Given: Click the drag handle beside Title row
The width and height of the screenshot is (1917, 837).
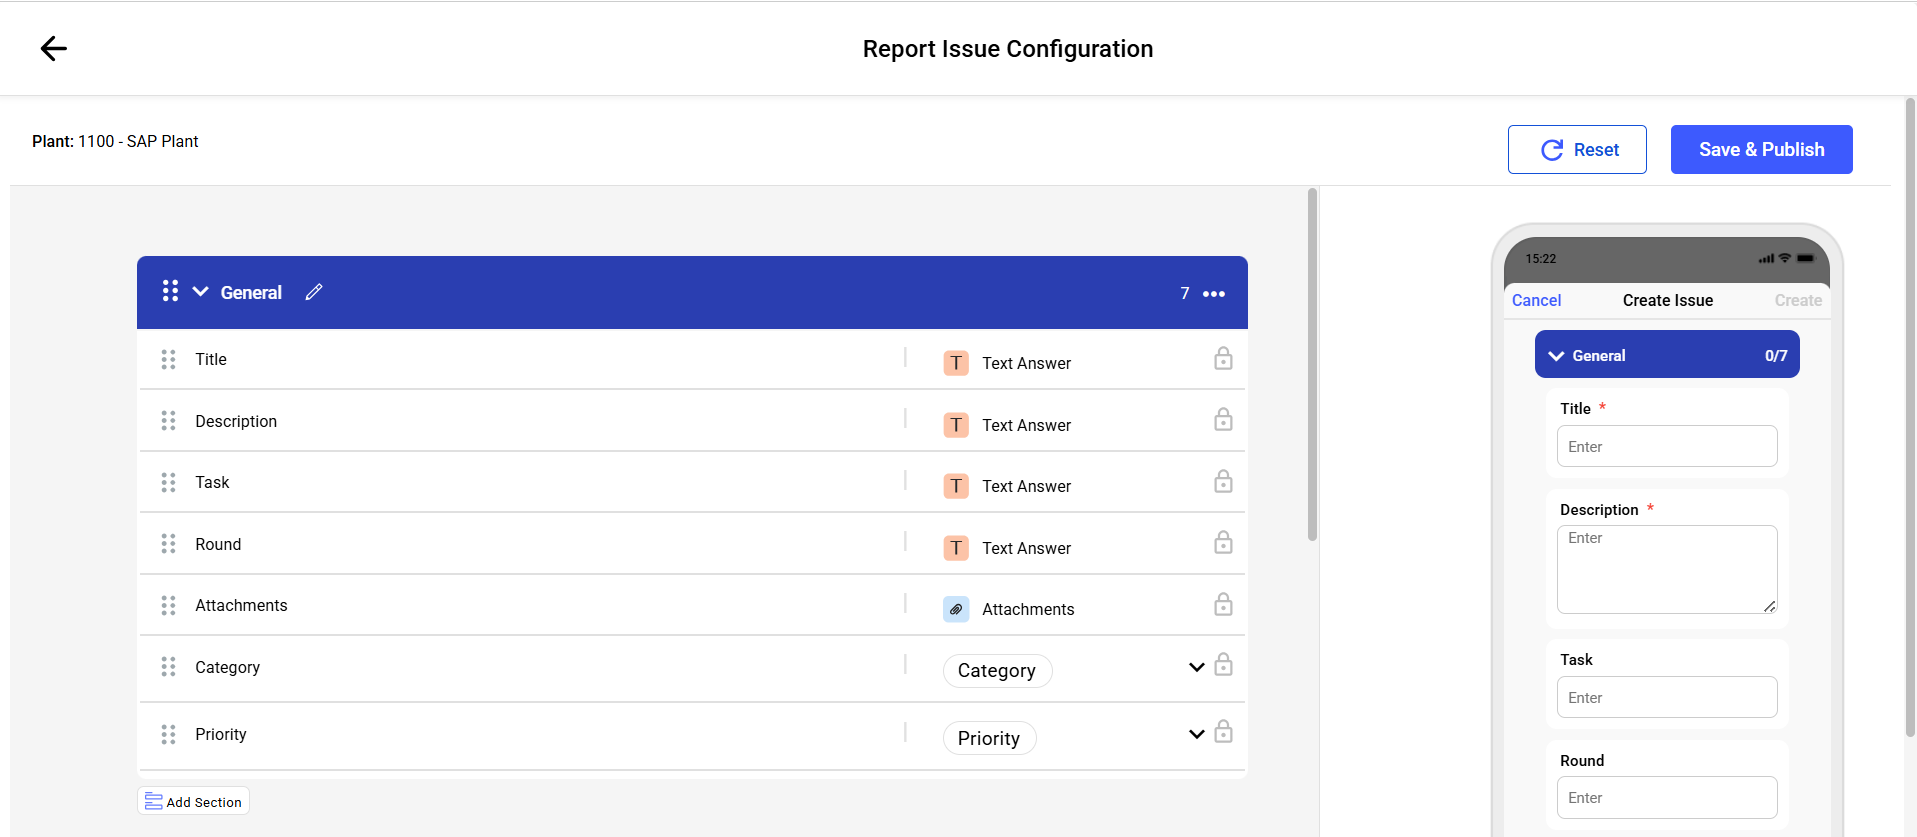Looking at the screenshot, I should (x=168, y=360).
